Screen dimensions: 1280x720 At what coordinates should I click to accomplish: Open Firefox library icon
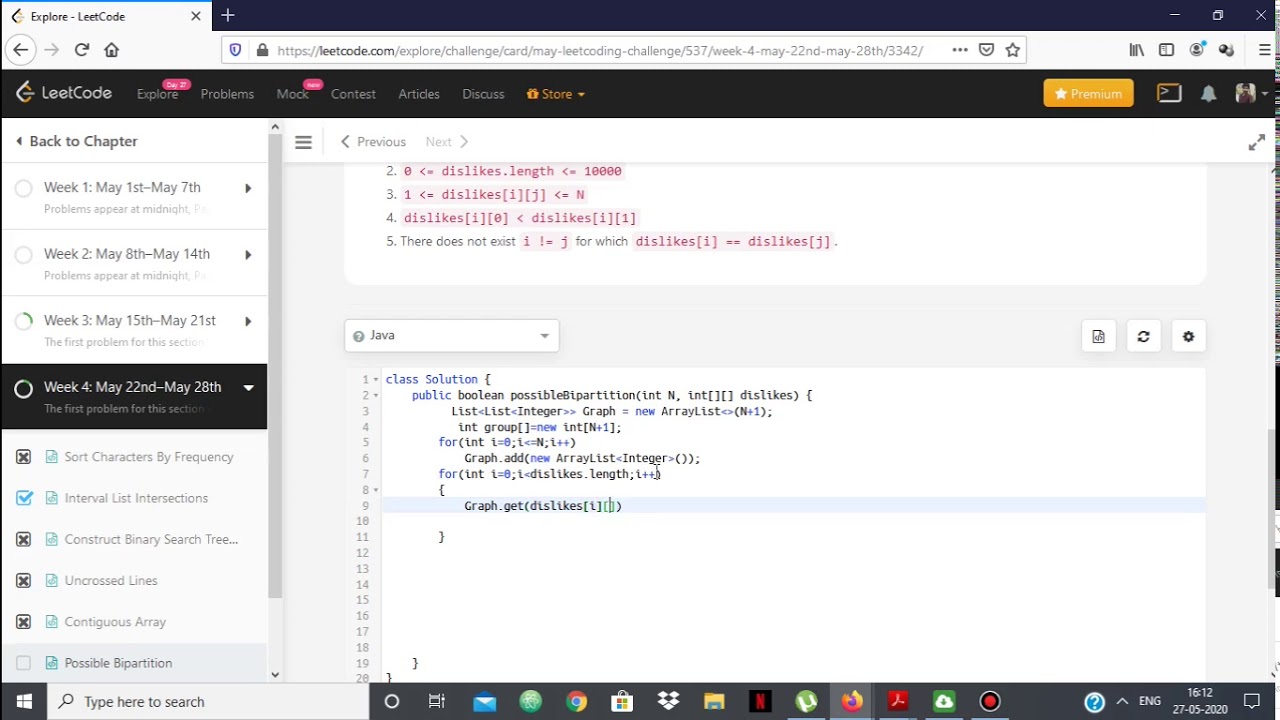point(1137,50)
